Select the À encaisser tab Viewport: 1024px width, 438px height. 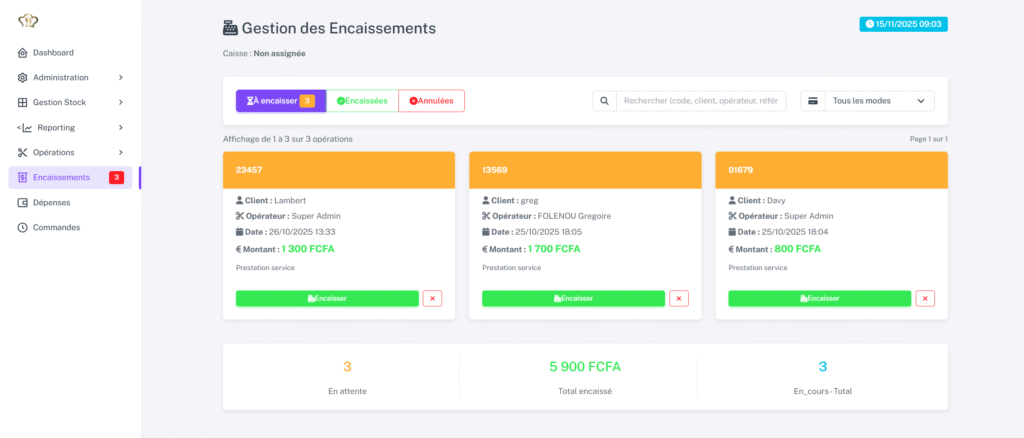click(x=281, y=101)
